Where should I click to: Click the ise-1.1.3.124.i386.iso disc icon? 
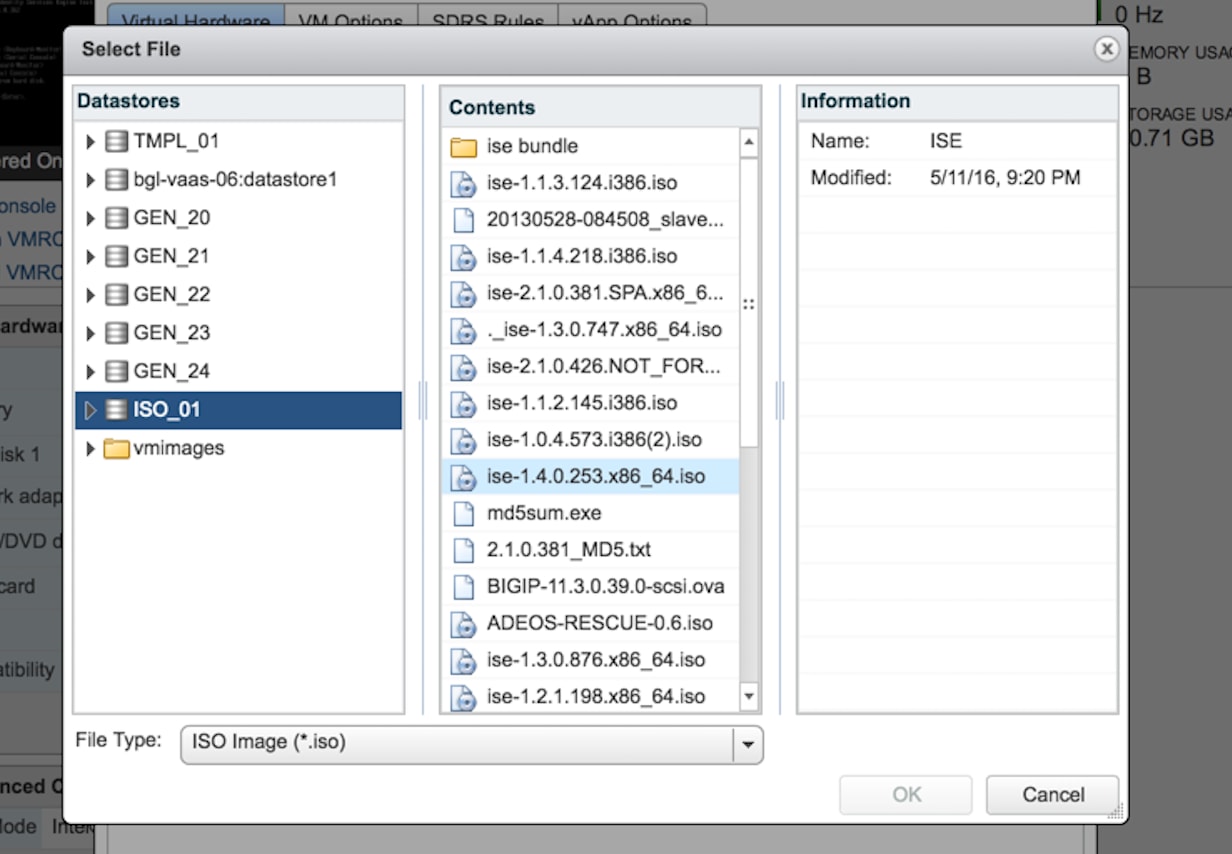(463, 184)
